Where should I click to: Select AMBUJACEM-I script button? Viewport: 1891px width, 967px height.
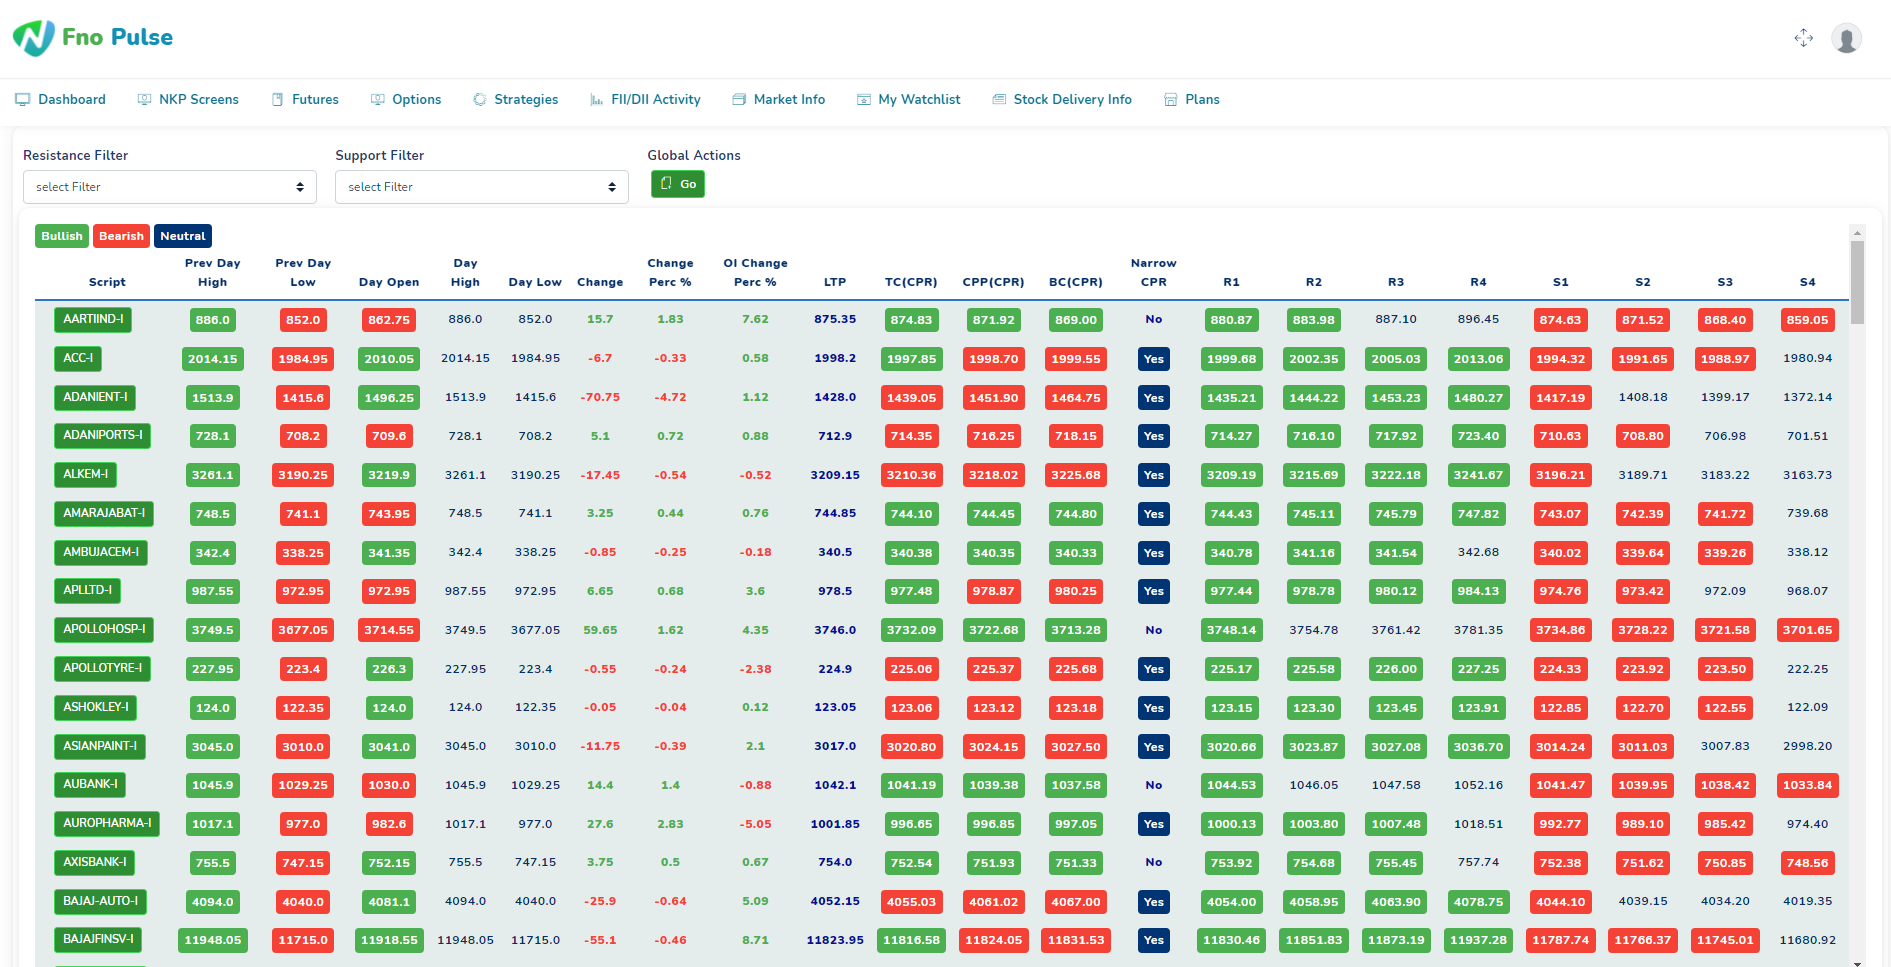(101, 552)
